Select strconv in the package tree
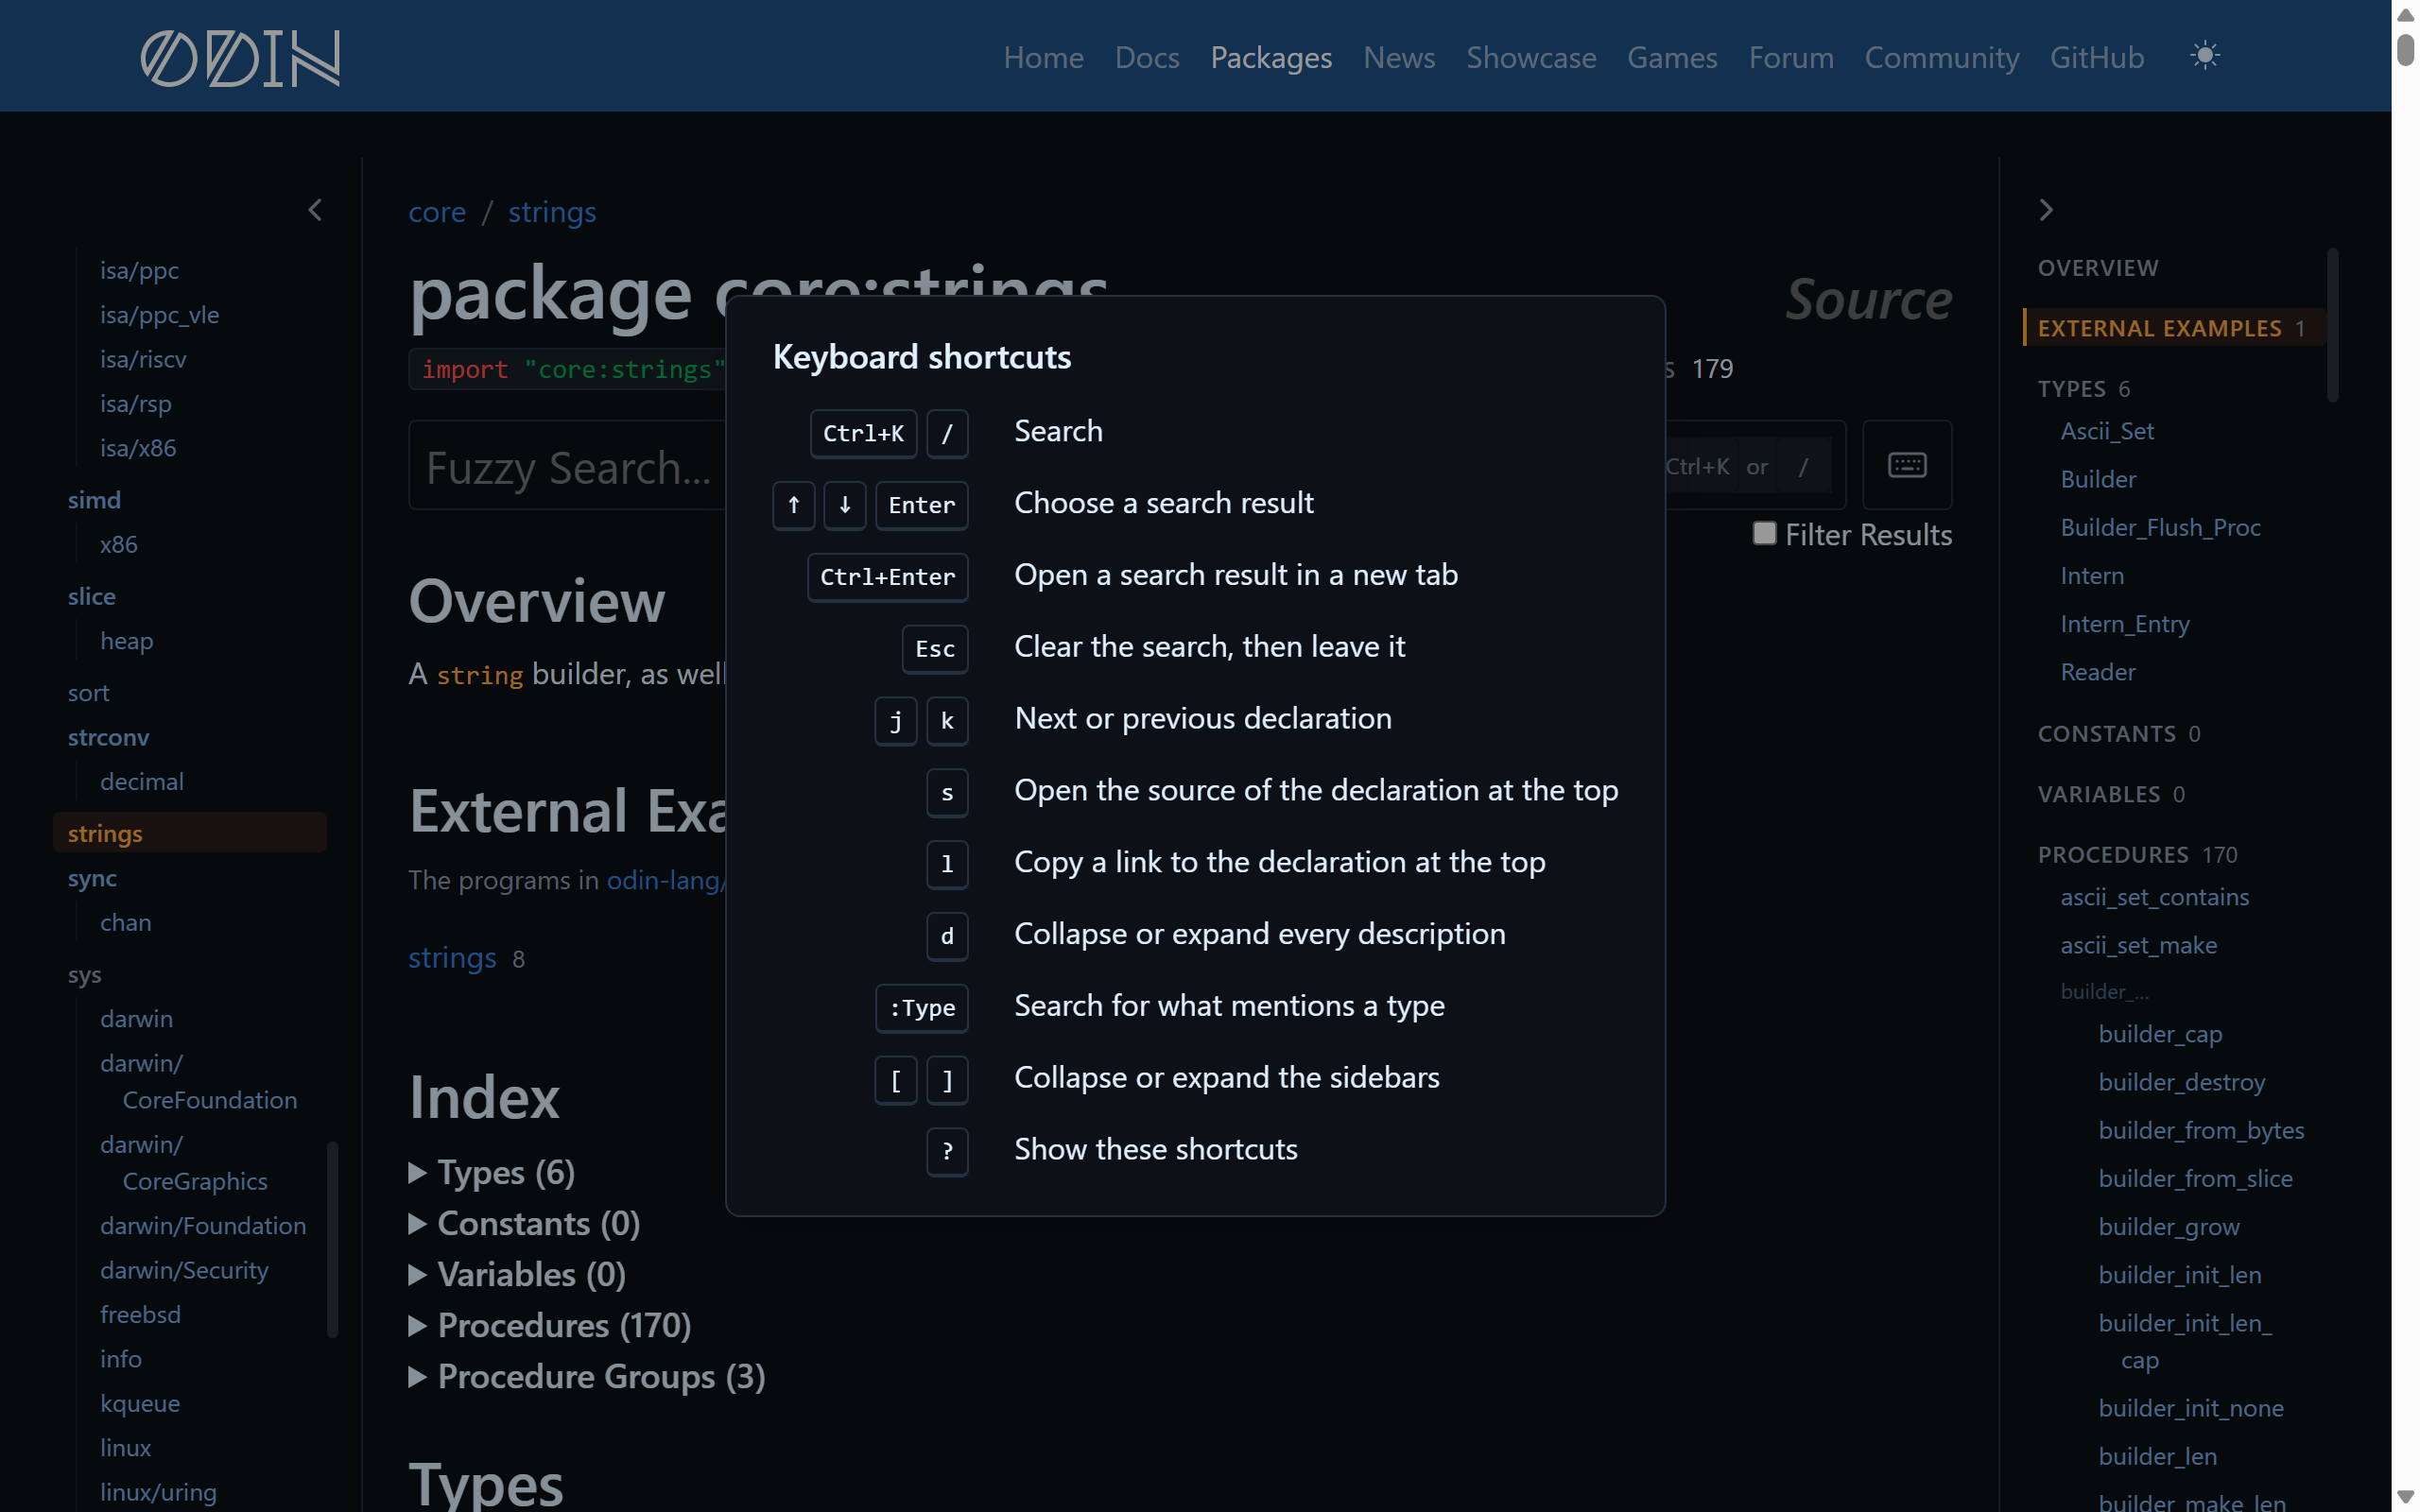The width and height of the screenshot is (2420, 1512). tap(108, 737)
